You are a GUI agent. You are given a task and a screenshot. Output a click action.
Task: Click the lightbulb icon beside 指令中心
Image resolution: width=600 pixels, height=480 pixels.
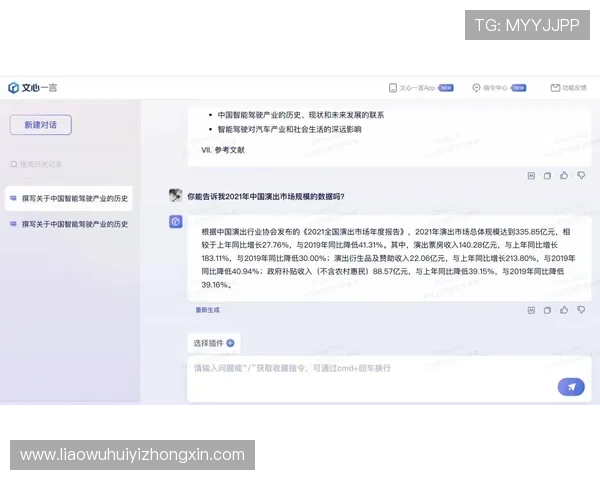(x=476, y=88)
